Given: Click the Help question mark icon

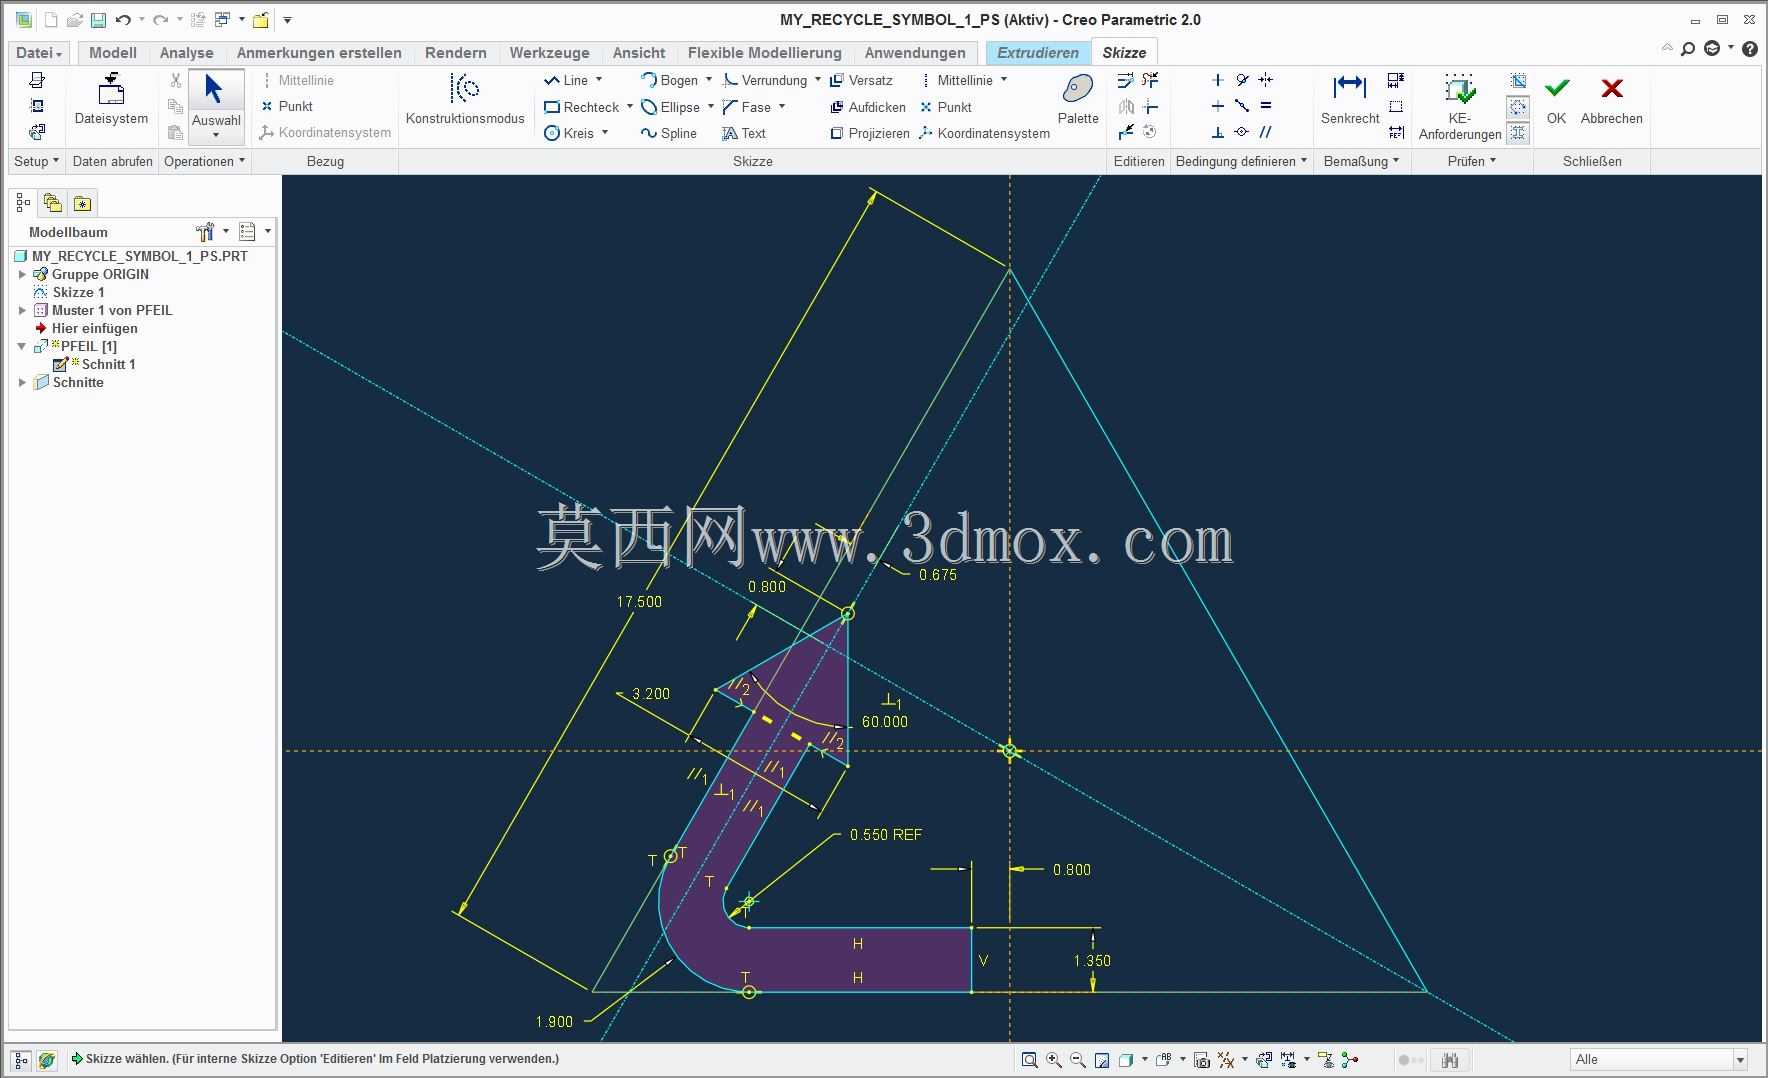Looking at the screenshot, I should pos(1749,49).
